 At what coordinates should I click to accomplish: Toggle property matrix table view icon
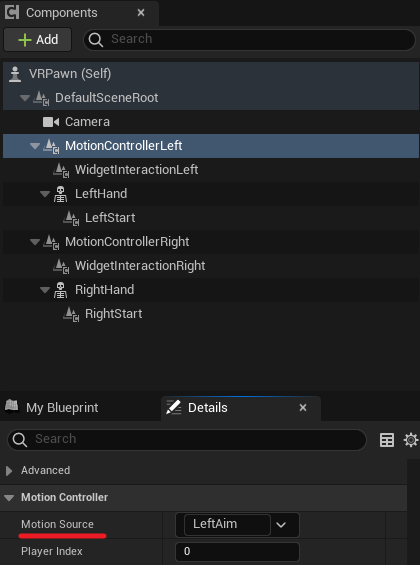coord(387,440)
